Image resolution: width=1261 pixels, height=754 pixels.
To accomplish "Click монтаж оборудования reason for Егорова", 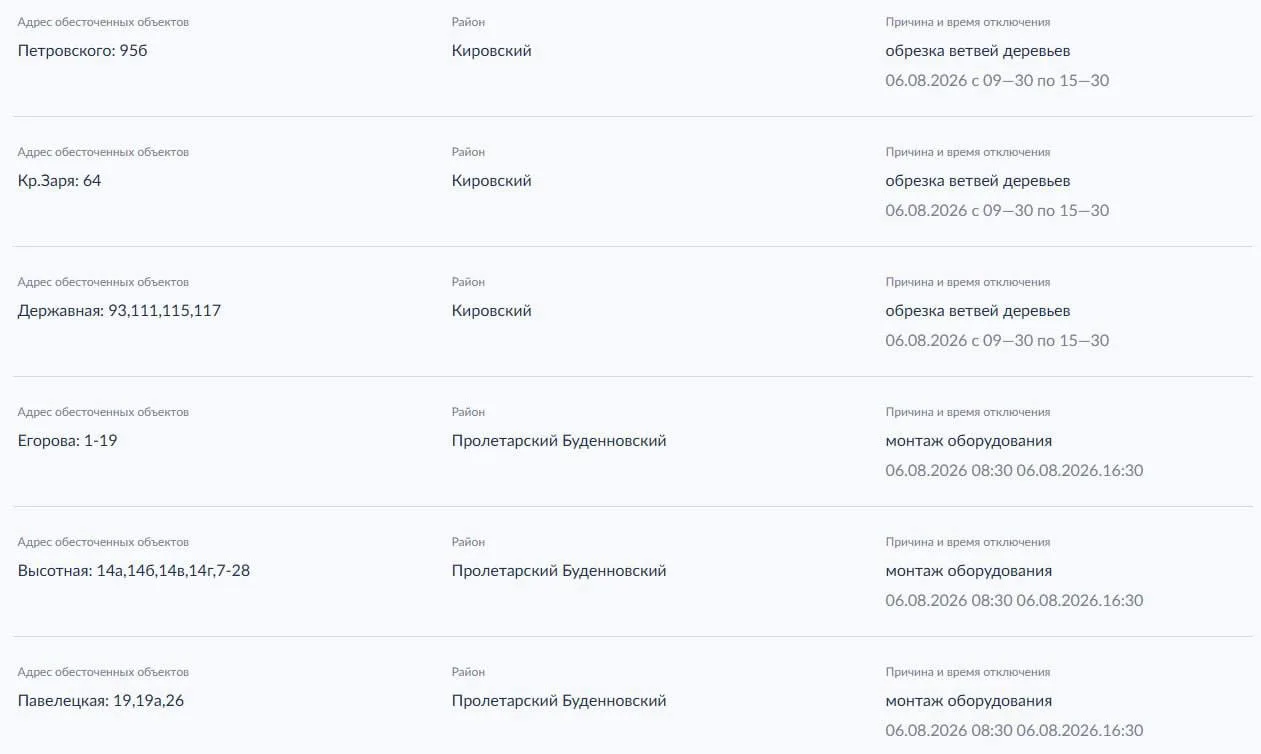I will [x=969, y=441].
